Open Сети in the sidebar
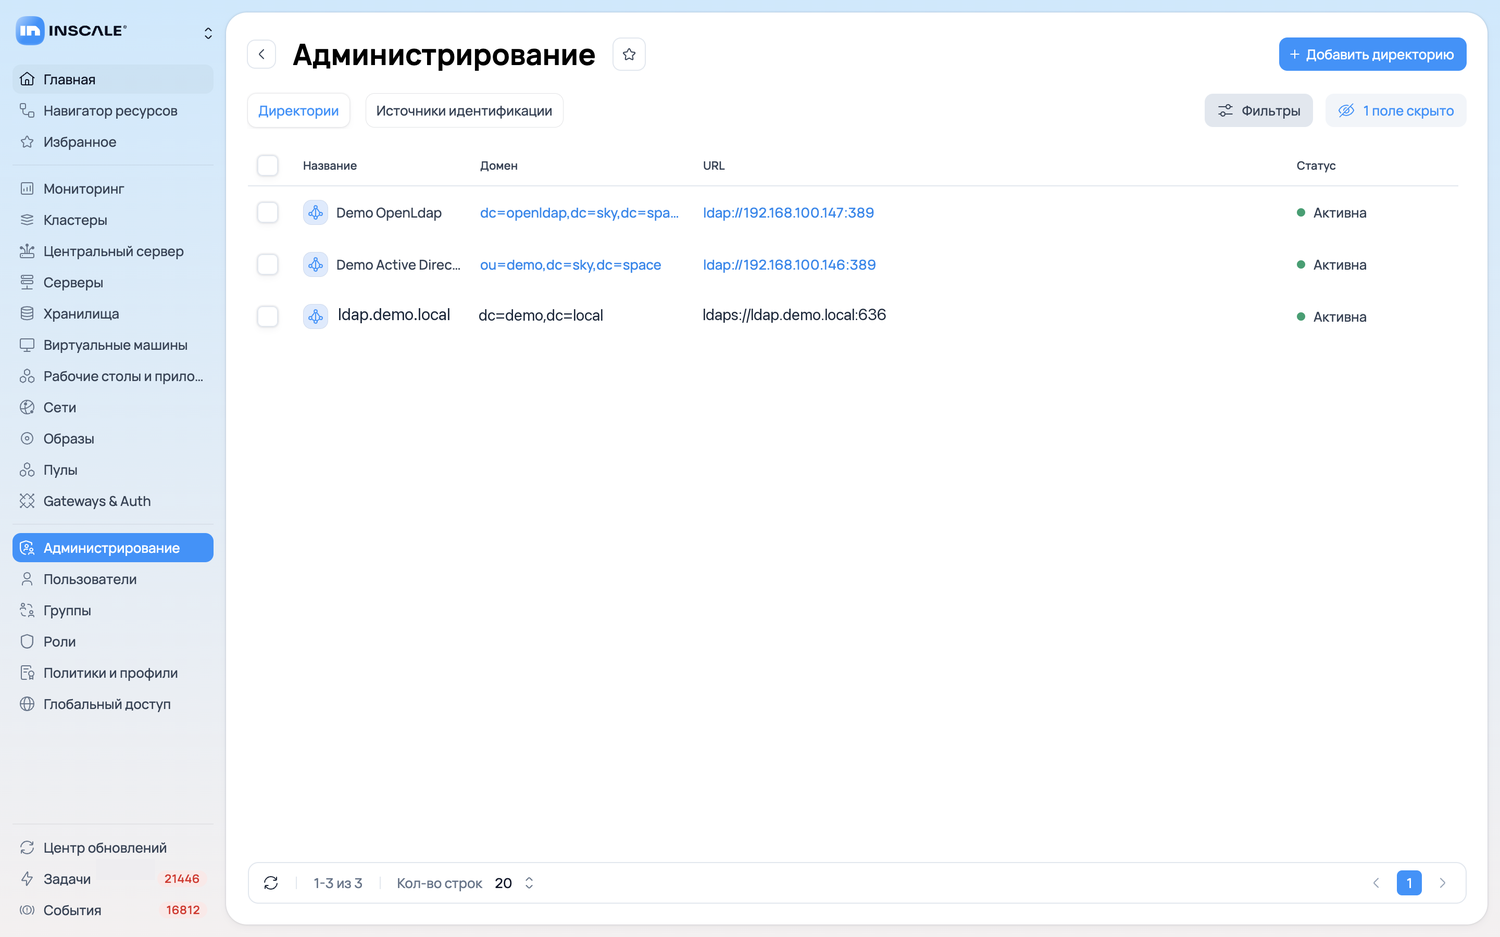This screenshot has width=1500, height=937. tap(113, 407)
